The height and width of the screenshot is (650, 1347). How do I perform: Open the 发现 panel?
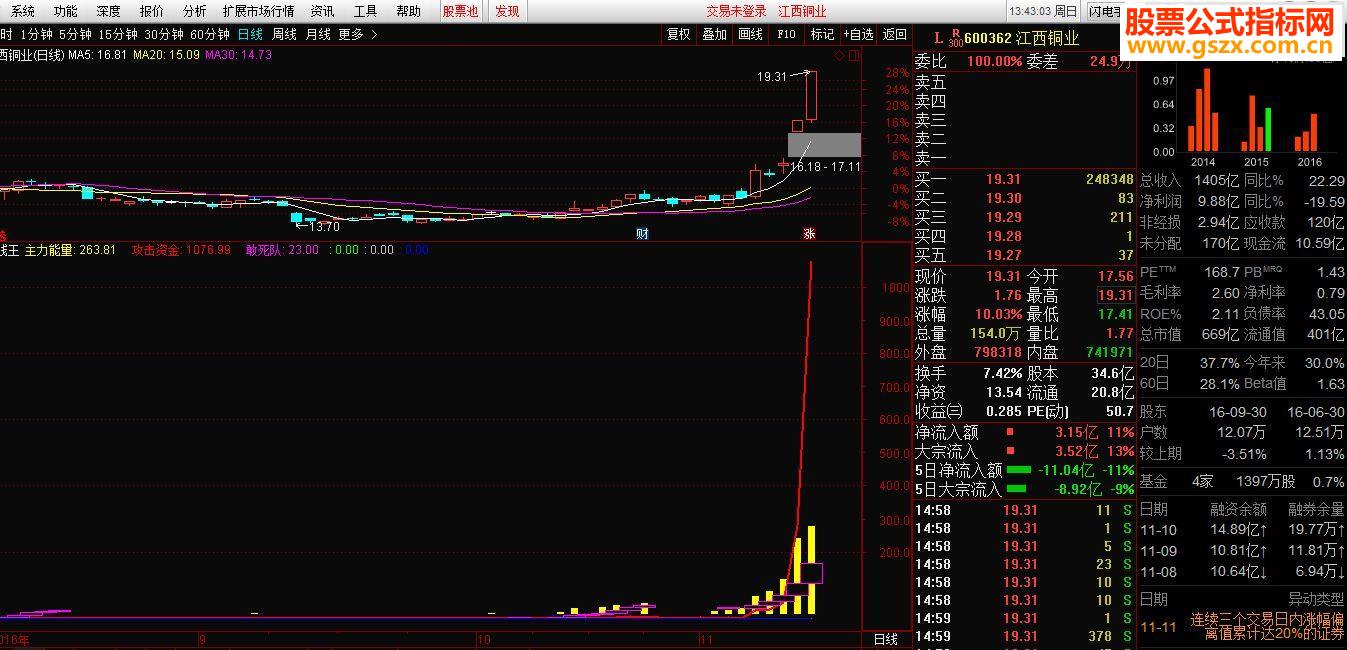(x=508, y=11)
